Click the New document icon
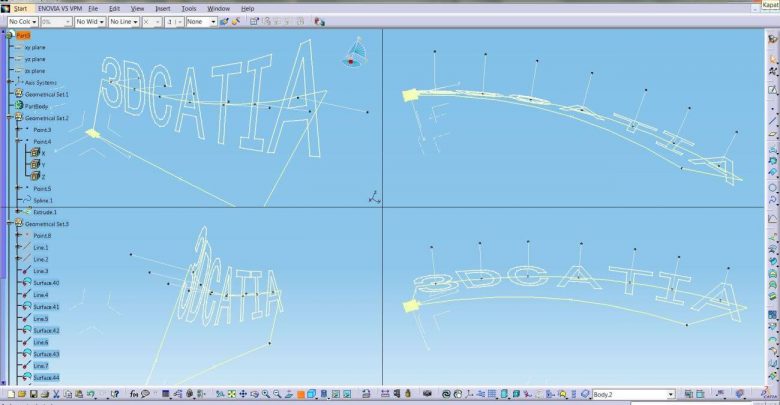 tap(11, 394)
